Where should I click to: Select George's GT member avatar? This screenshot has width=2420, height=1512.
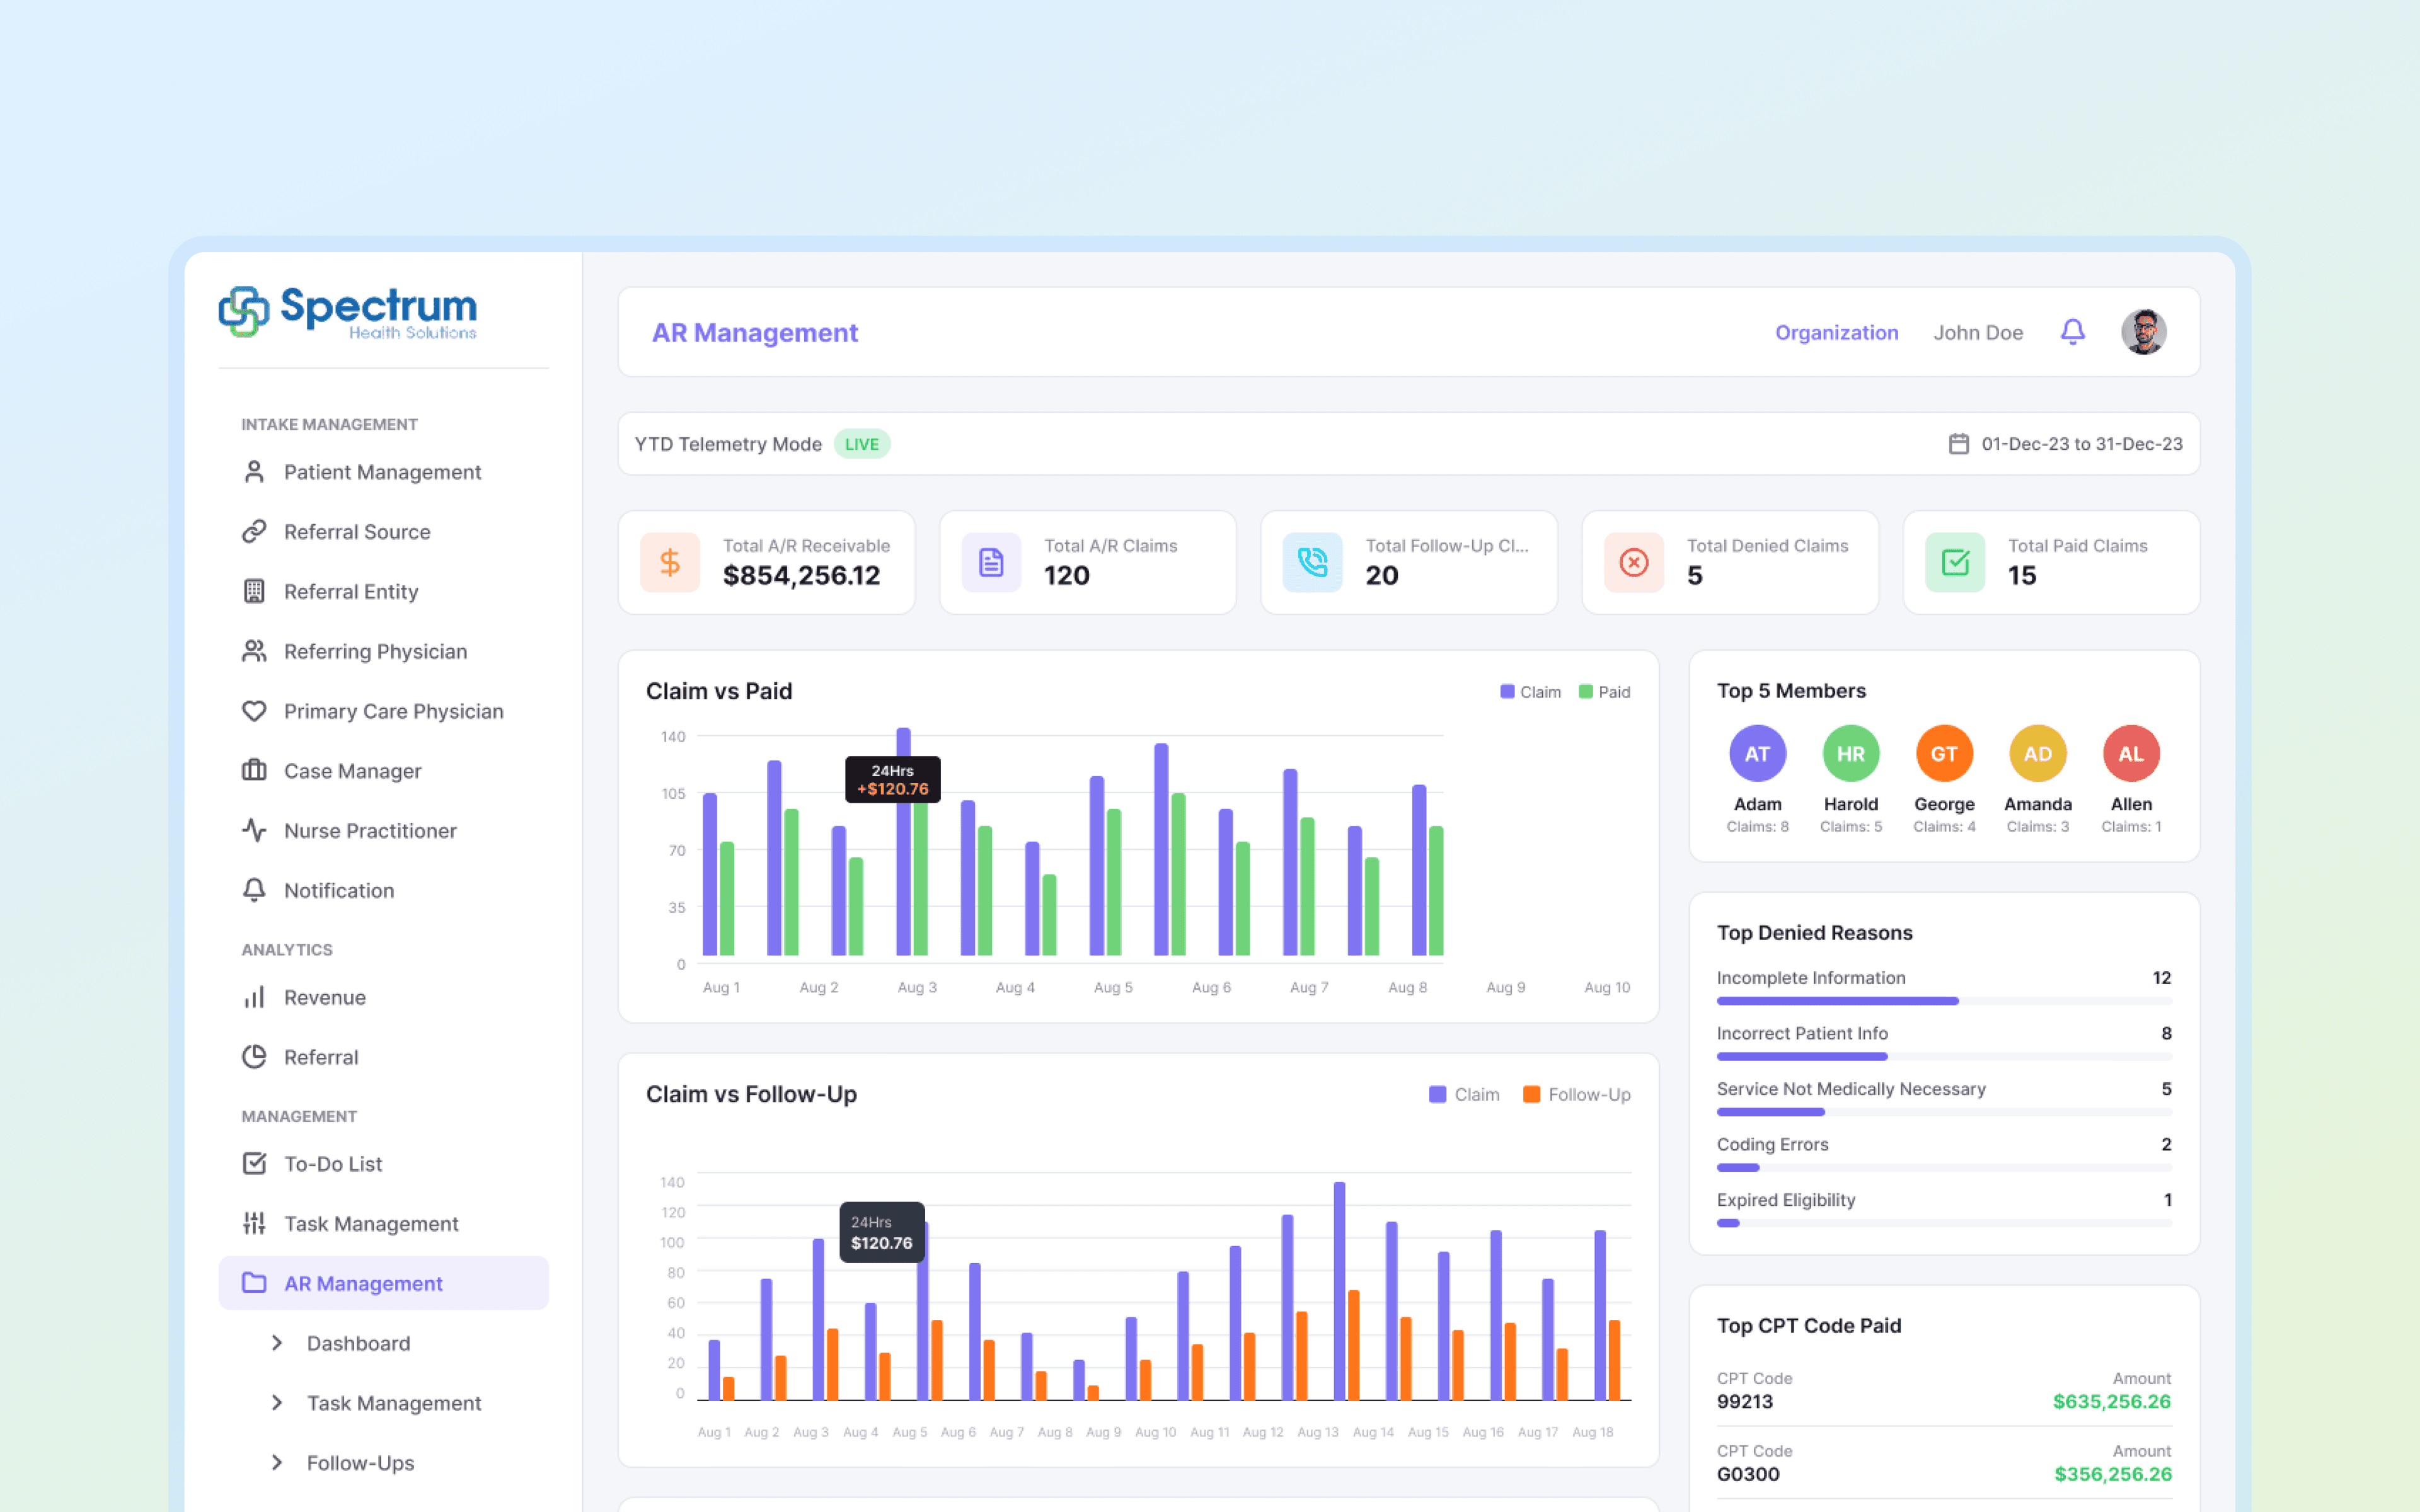(1944, 754)
